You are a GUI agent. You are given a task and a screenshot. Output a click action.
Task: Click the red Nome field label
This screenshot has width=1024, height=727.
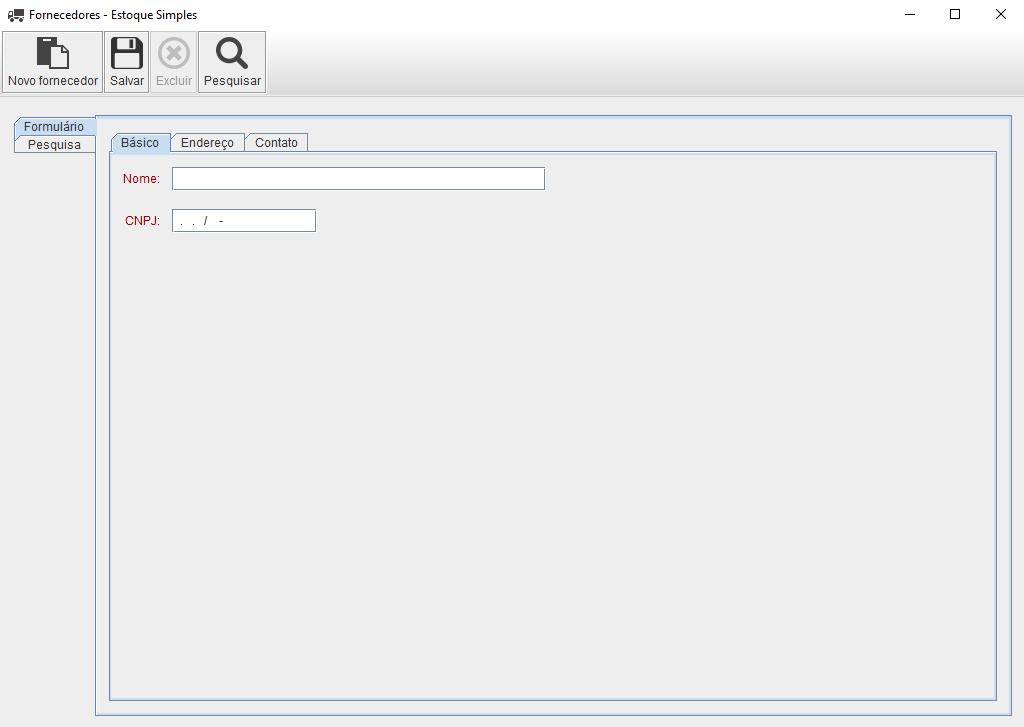[x=141, y=179]
